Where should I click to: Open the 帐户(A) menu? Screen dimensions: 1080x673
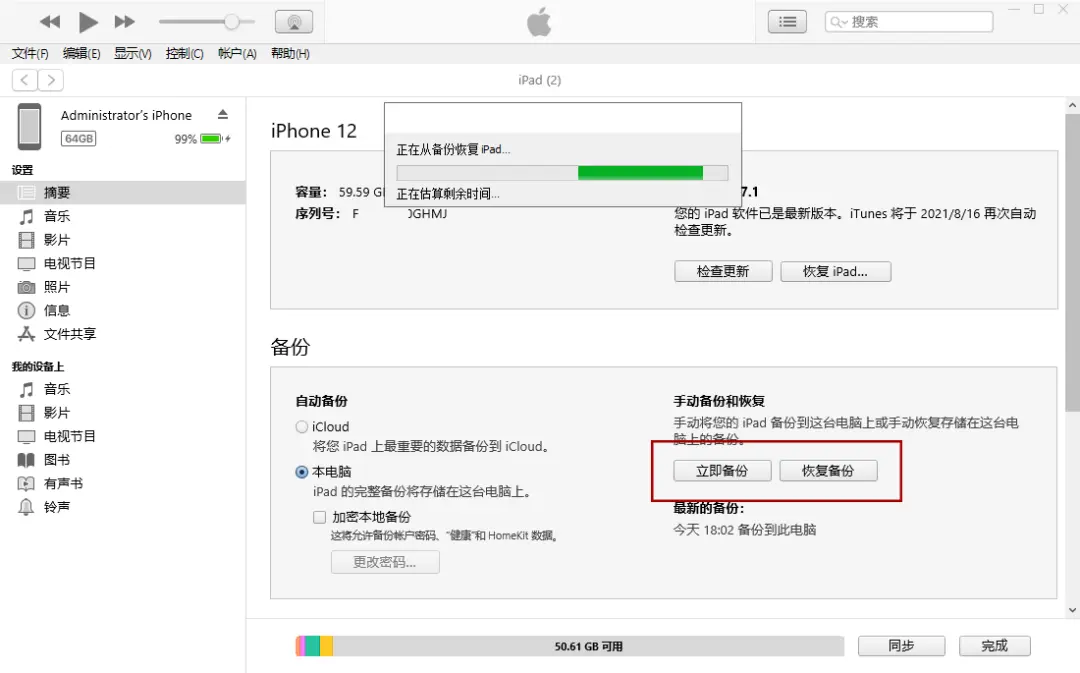click(237, 54)
